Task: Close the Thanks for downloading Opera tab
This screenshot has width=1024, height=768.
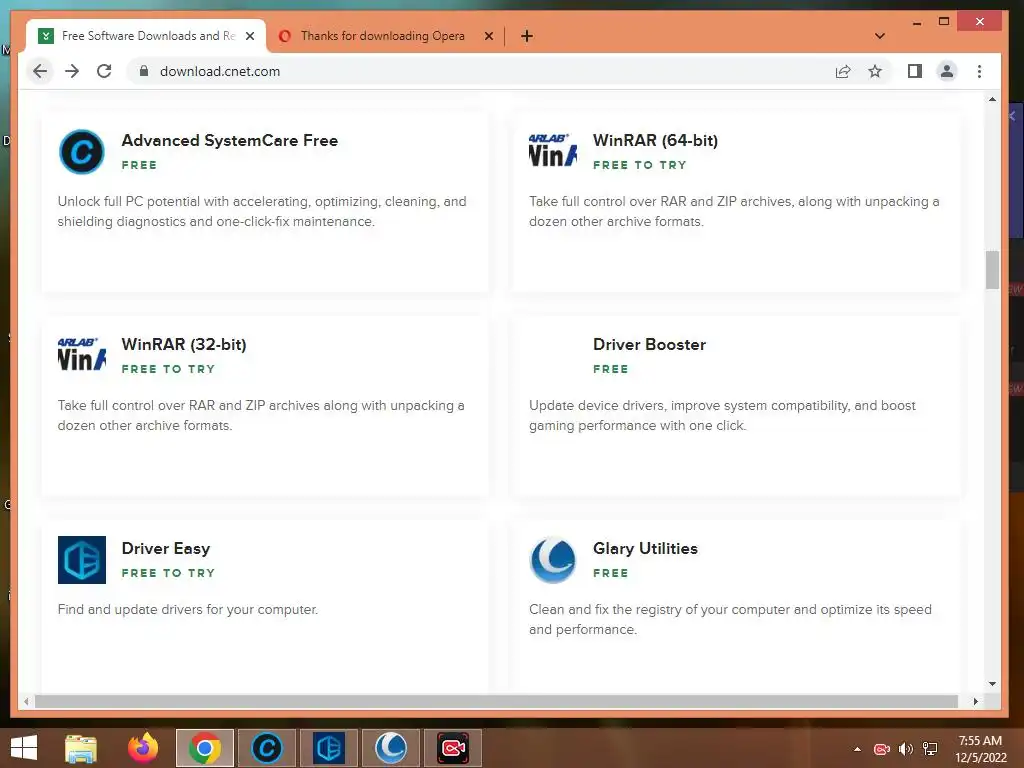Action: (x=488, y=36)
